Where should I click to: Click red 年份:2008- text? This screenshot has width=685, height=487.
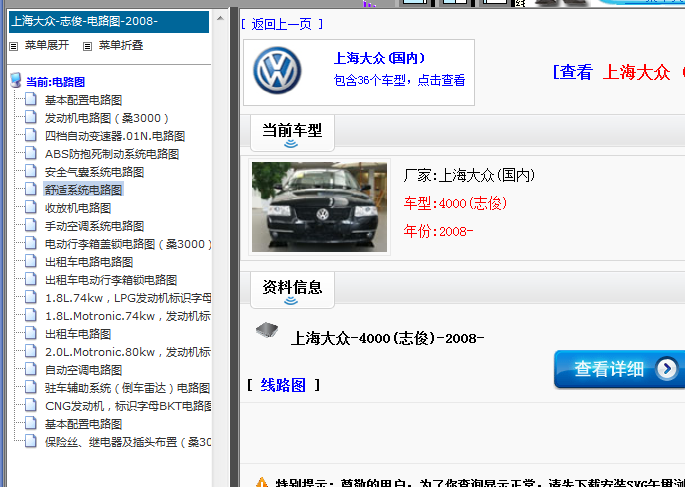pyautogui.click(x=438, y=231)
